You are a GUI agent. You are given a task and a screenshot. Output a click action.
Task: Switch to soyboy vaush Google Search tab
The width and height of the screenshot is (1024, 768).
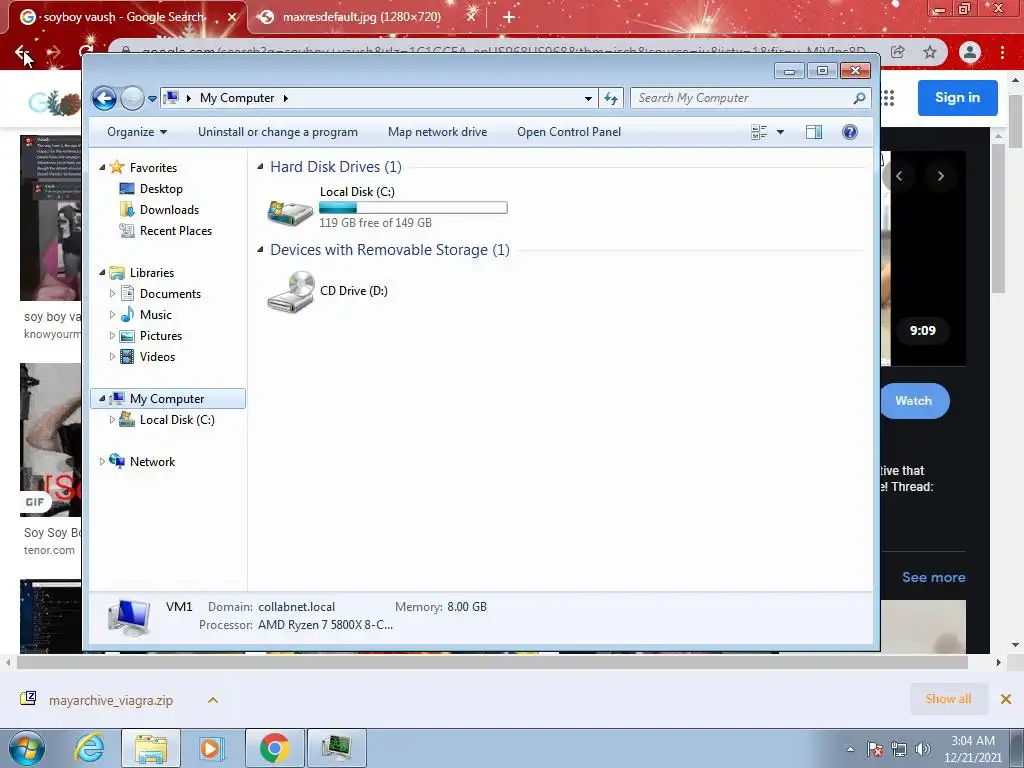124,17
